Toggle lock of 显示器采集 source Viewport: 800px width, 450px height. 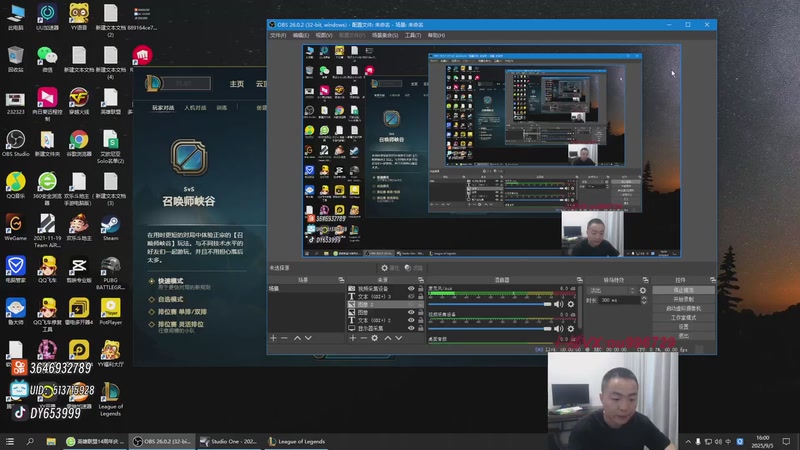coord(420,328)
